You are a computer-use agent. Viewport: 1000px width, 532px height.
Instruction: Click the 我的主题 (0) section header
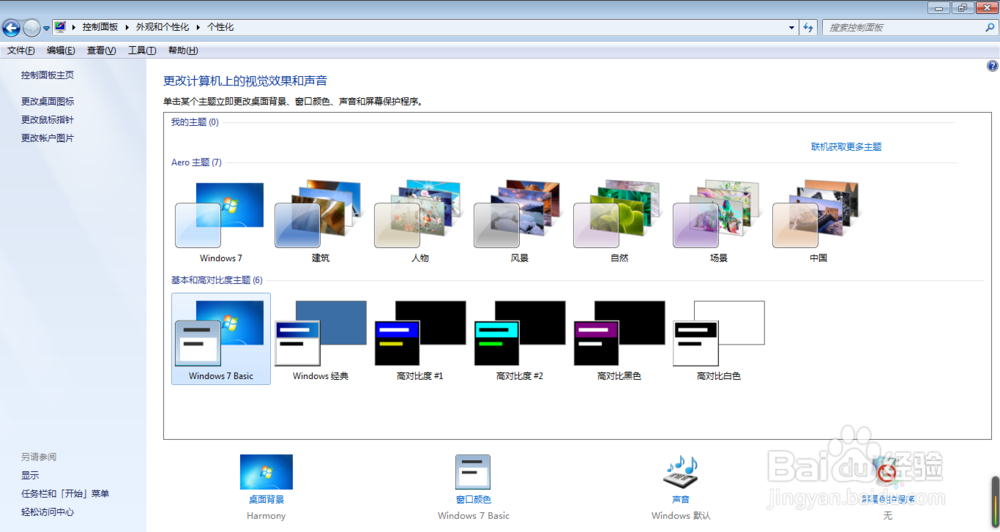tap(195, 122)
